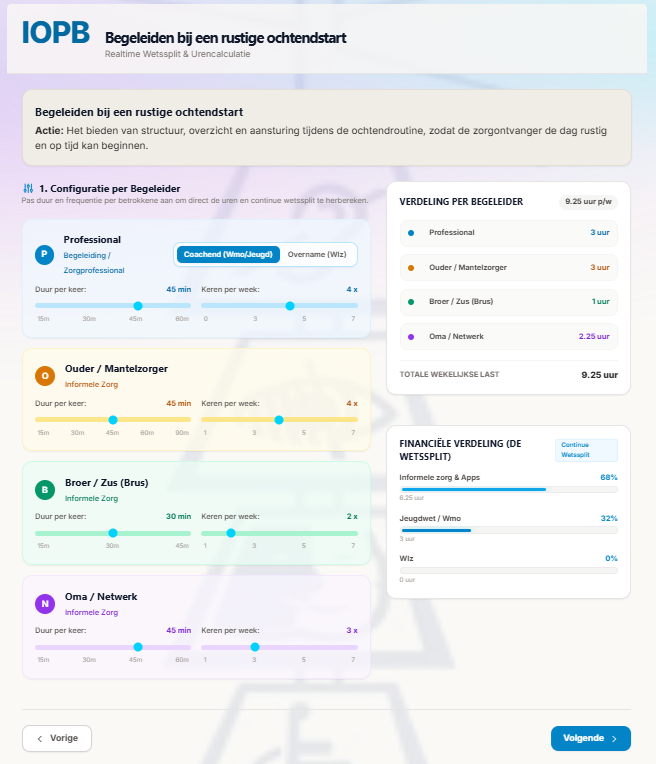
Task: Adjust the Oma / Netwerk Duur per keer slider
Action: click(x=113, y=647)
